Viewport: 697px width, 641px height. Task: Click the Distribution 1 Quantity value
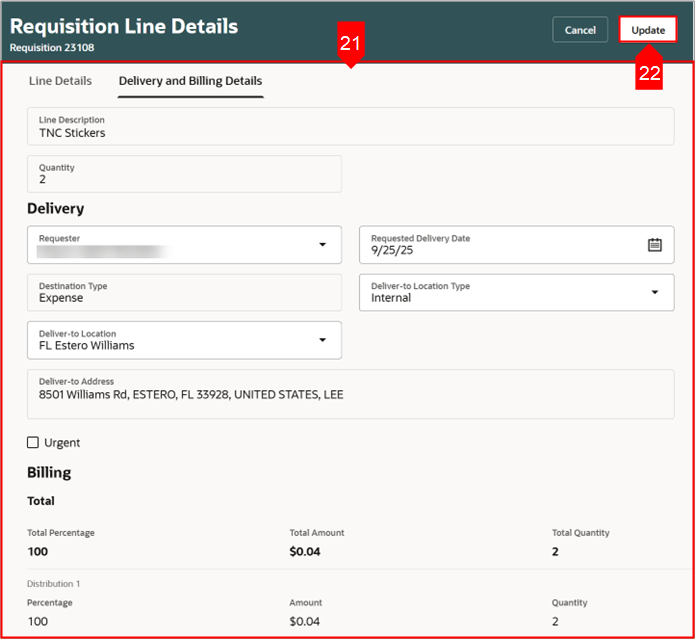(555, 622)
